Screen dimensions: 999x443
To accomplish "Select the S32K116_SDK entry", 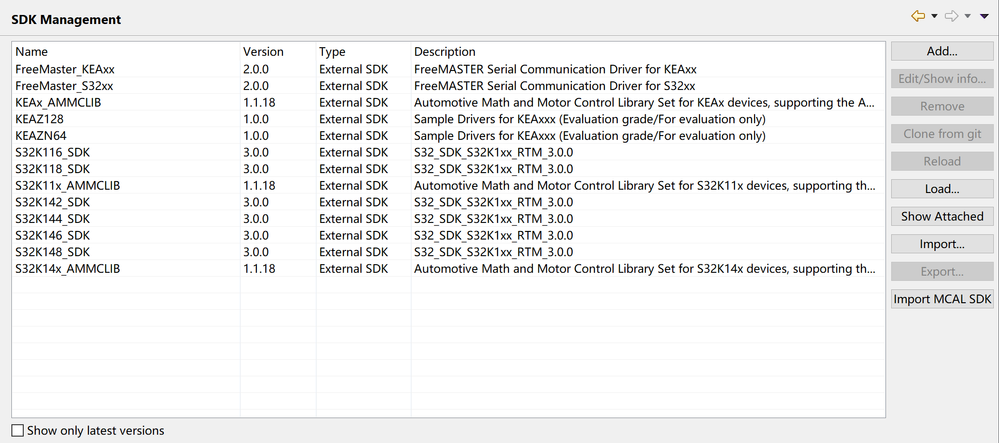I will click(53, 152).
